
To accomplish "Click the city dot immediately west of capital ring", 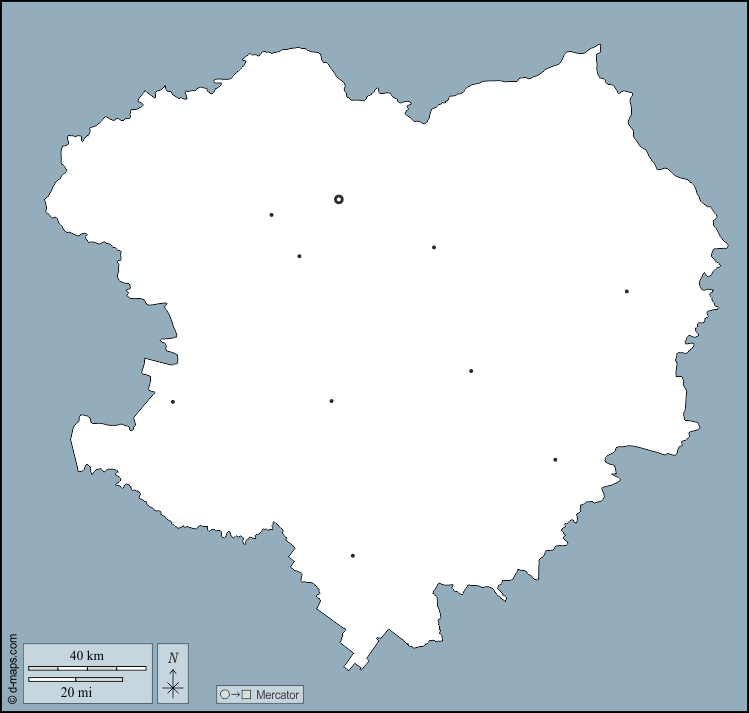I will point(271,215).
